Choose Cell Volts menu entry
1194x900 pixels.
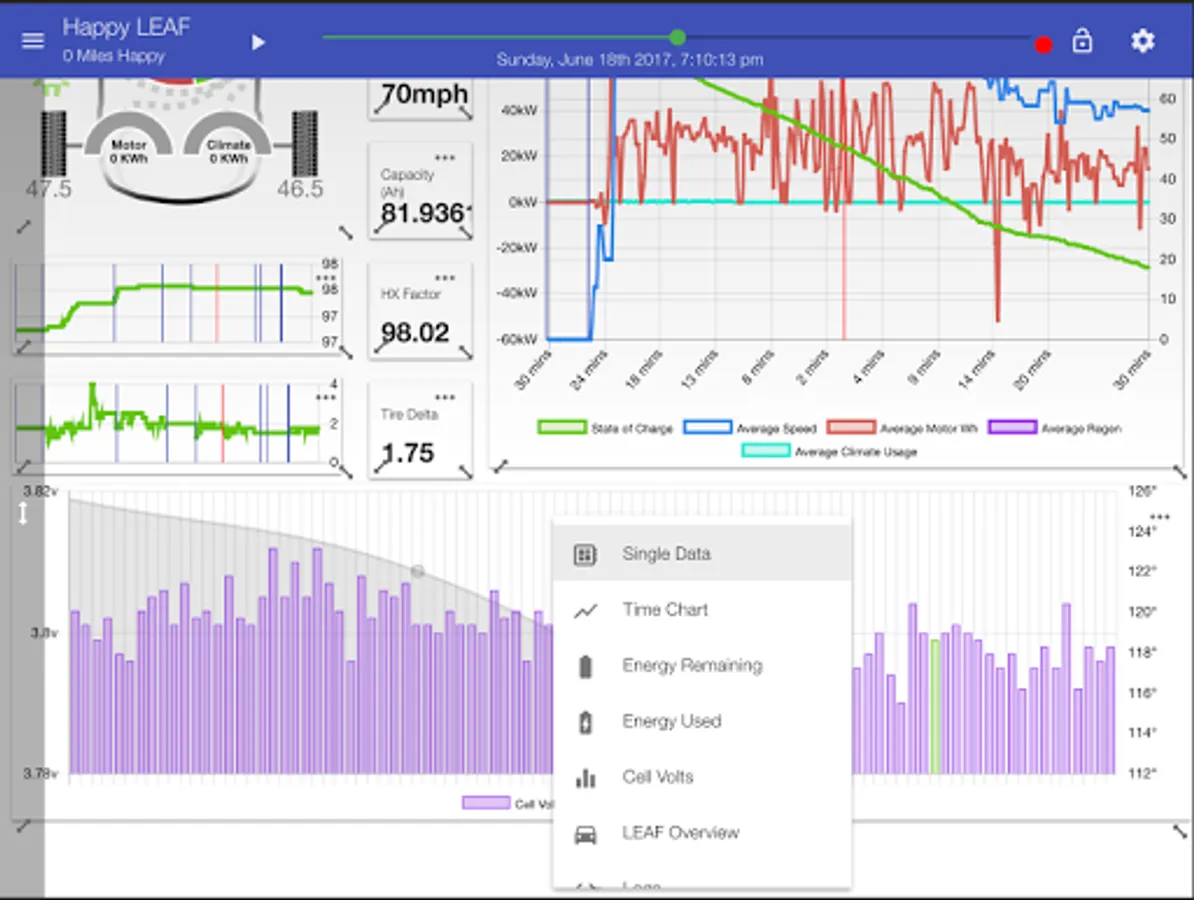pyautogui.click(x=701, y=777)
